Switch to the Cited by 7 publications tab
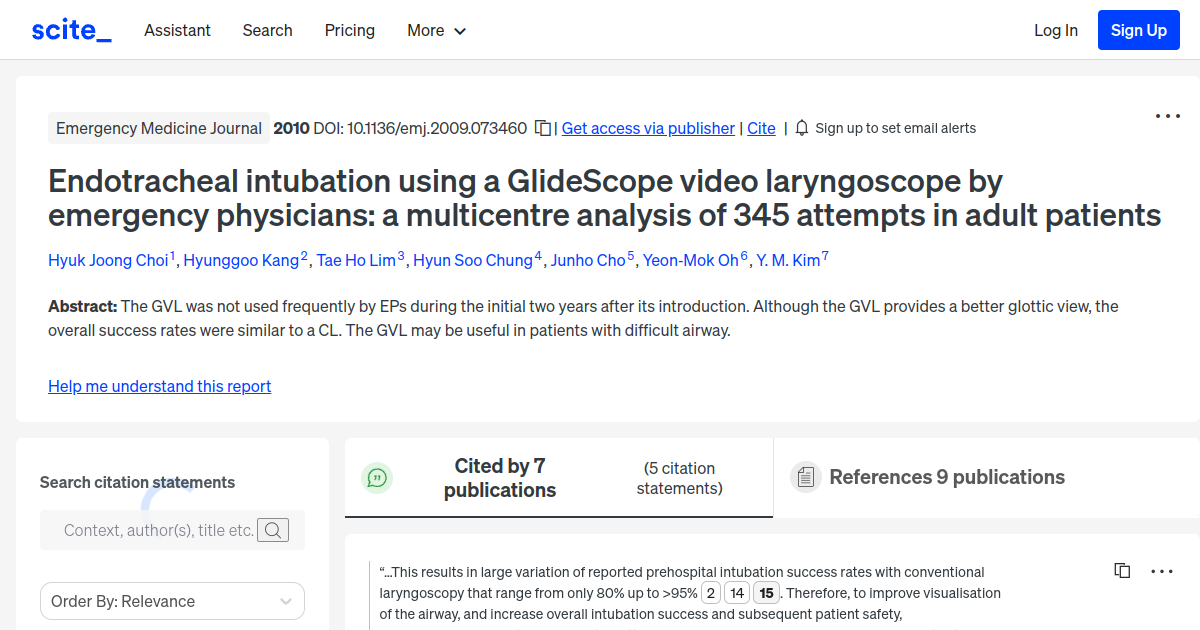1200x630 pixels. click(x=500, y=477)
